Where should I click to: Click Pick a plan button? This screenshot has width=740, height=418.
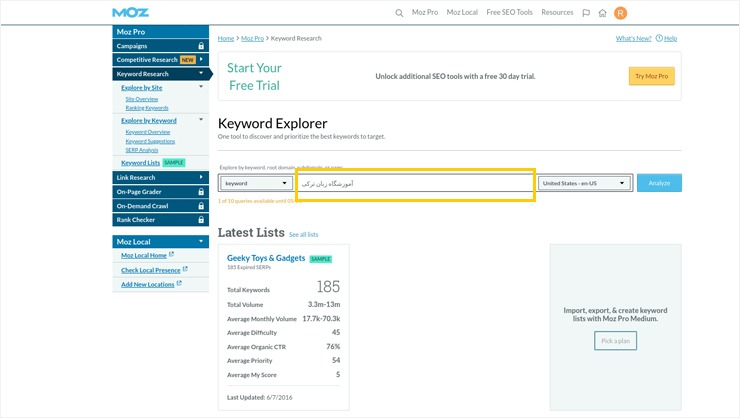click(x=615, y=341)
